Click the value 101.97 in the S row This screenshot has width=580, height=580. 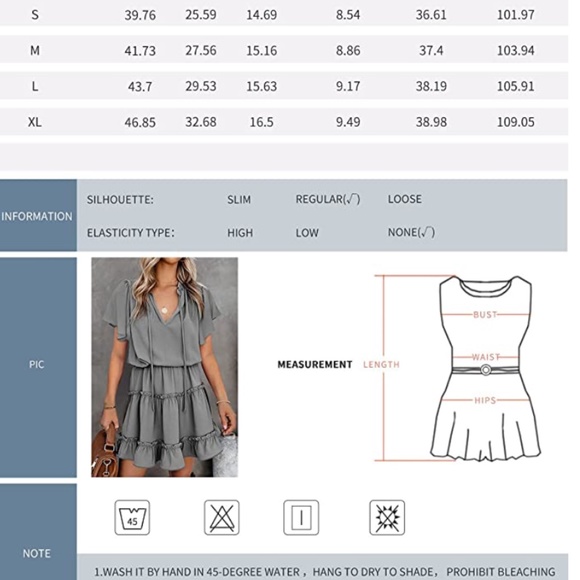(x=516, y=15)
